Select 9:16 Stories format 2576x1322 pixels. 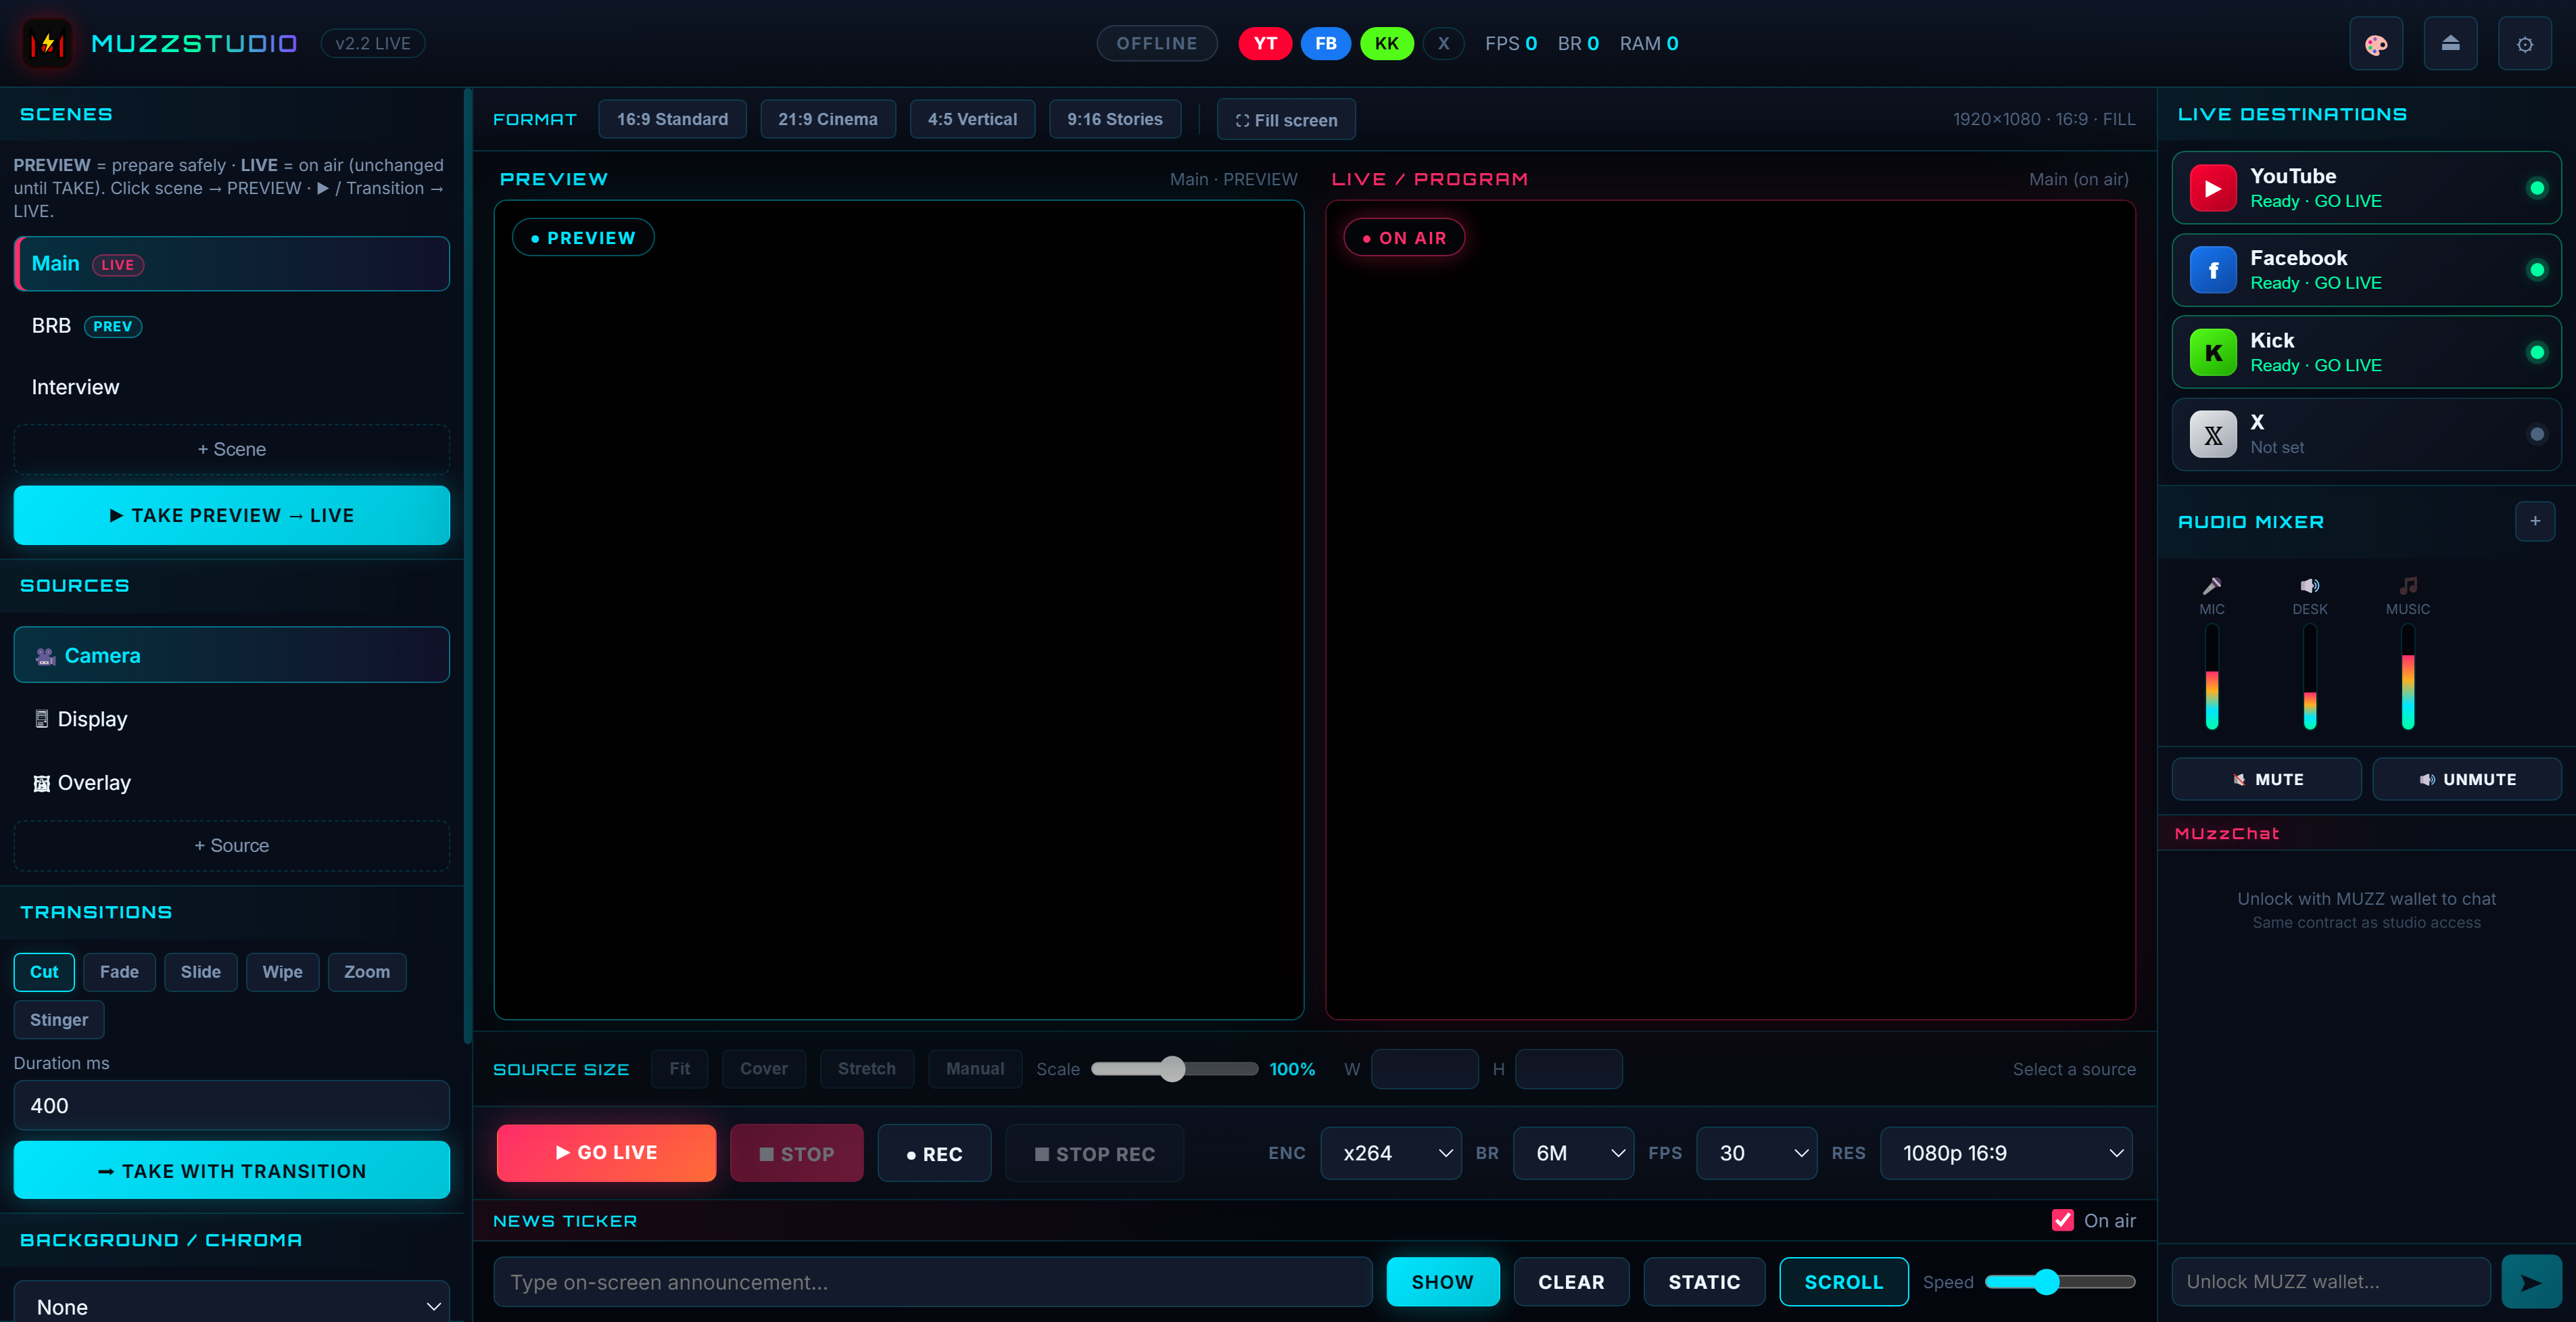pyautogui.click(x=1114, y=119)
